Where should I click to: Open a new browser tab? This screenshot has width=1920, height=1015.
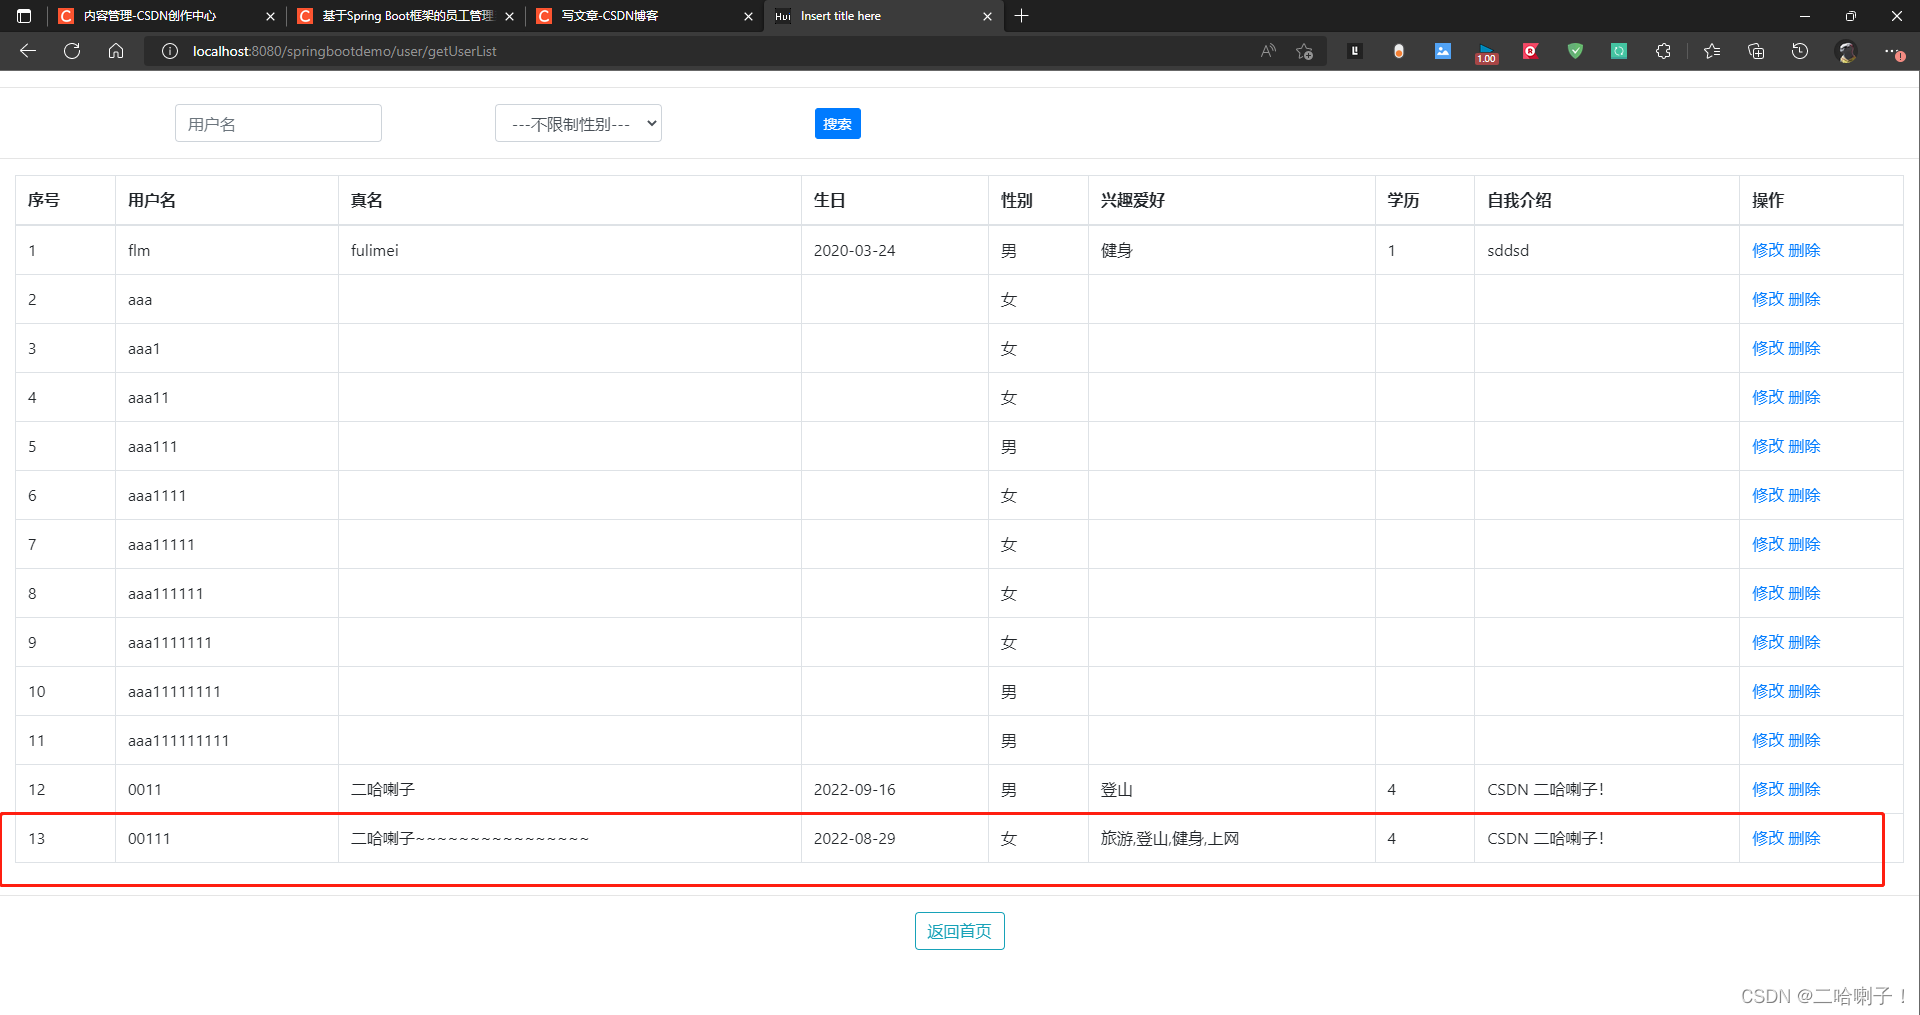(1021, 16)
